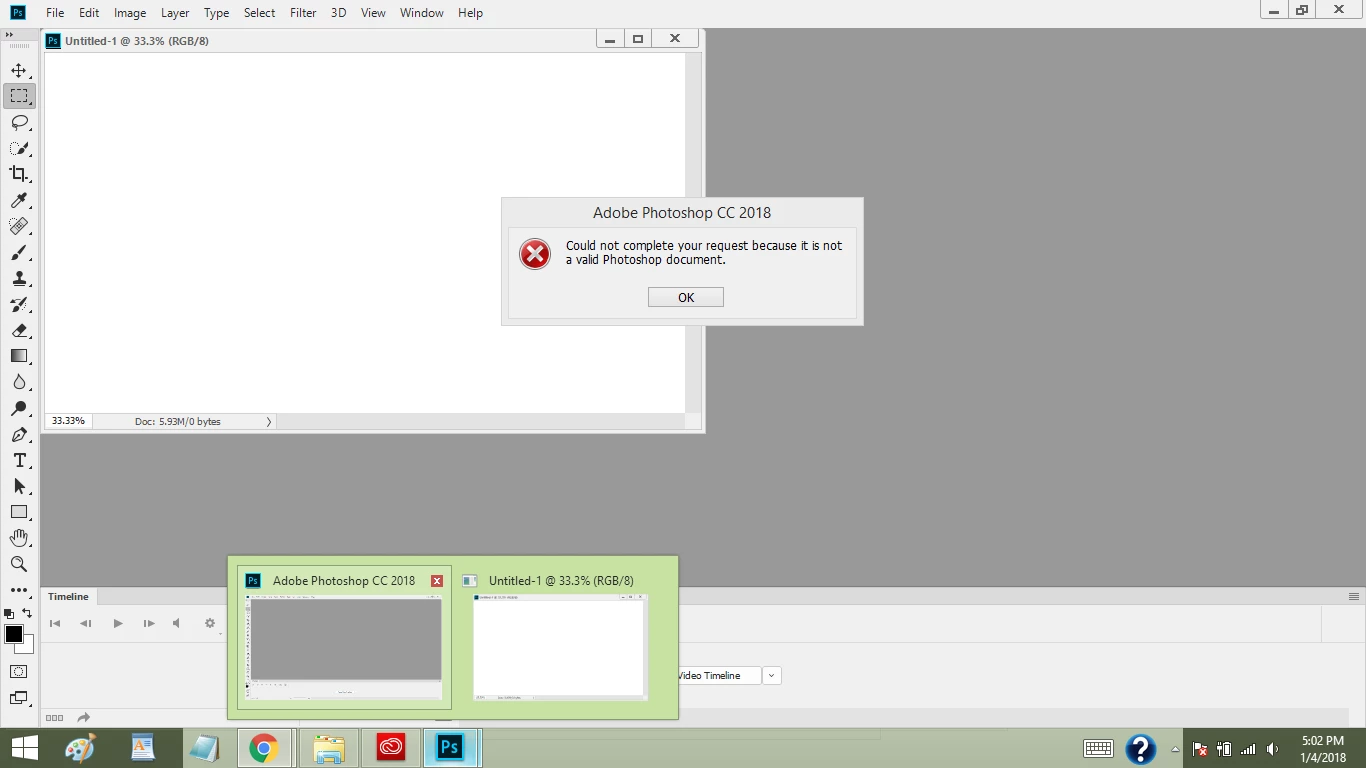
Task: Select the History Brush tool
Action: pyautogui.click(x=19, y=305)
